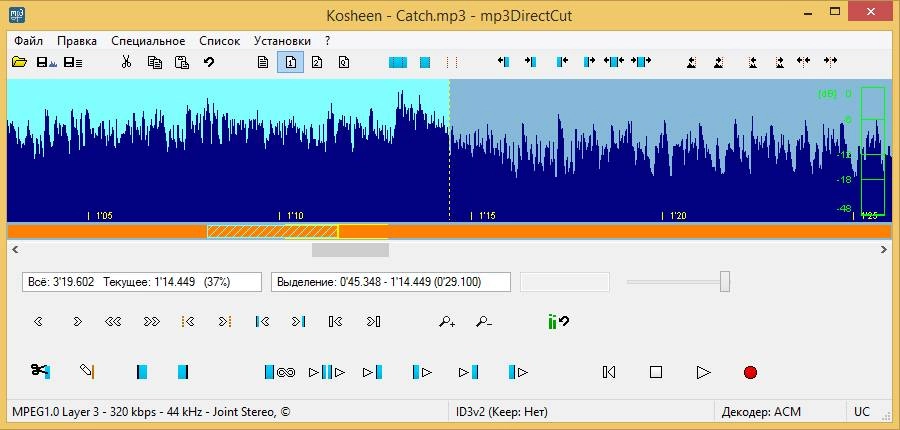
Task: Click the wide three-segment blue selection icon
Action: click(398, 62)
